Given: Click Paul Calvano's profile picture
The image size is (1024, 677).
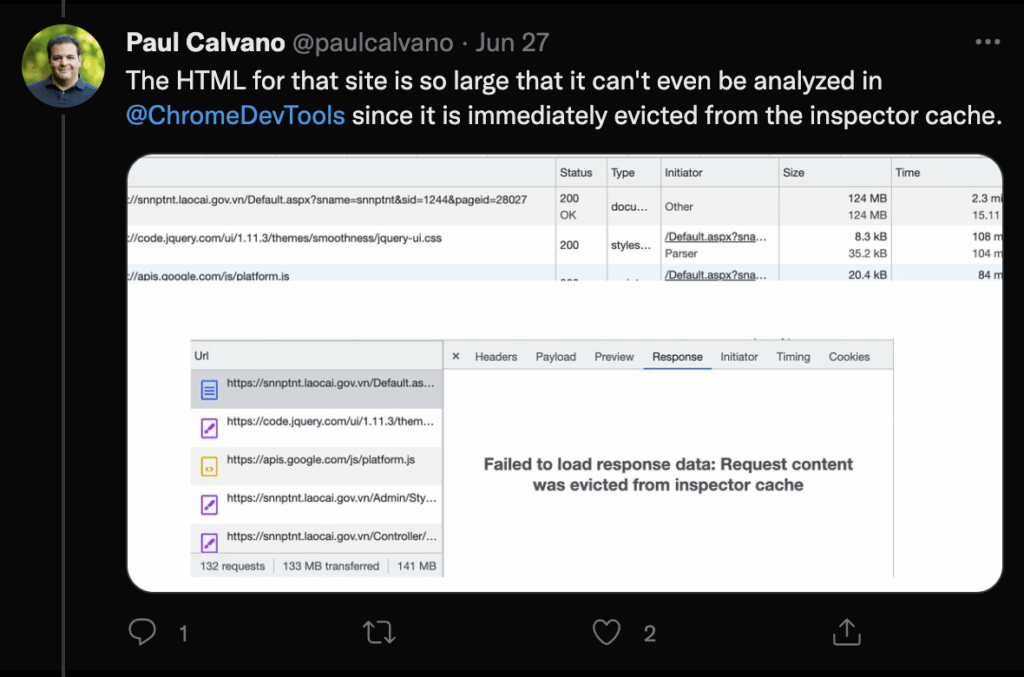Looking at the screenshot, I should (63, 66).
